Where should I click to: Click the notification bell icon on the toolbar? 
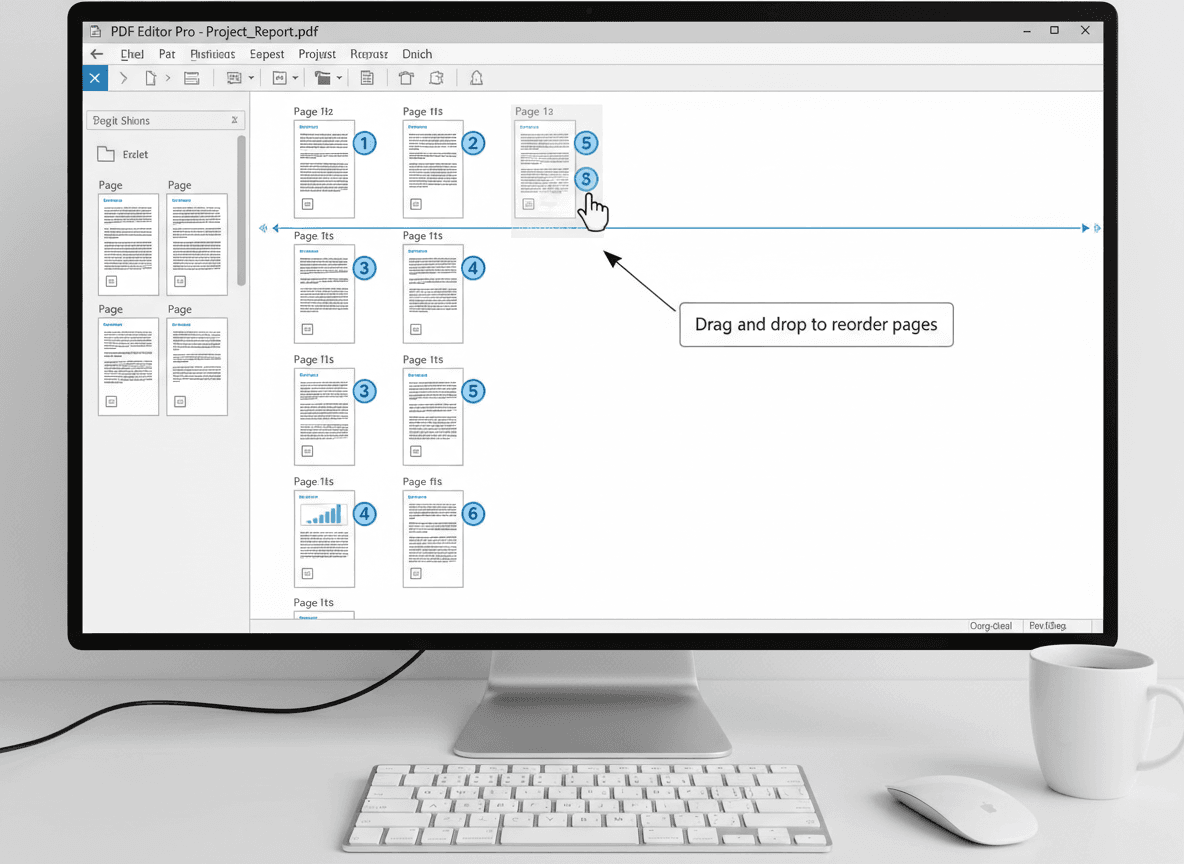(476, 78)
